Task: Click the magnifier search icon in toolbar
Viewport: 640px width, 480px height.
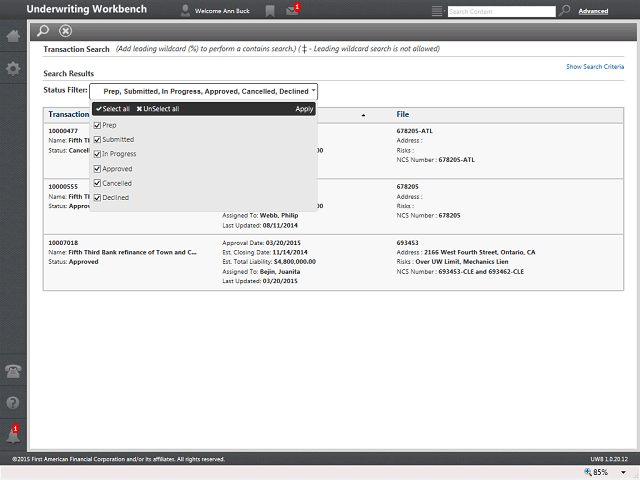Action: 43,31
